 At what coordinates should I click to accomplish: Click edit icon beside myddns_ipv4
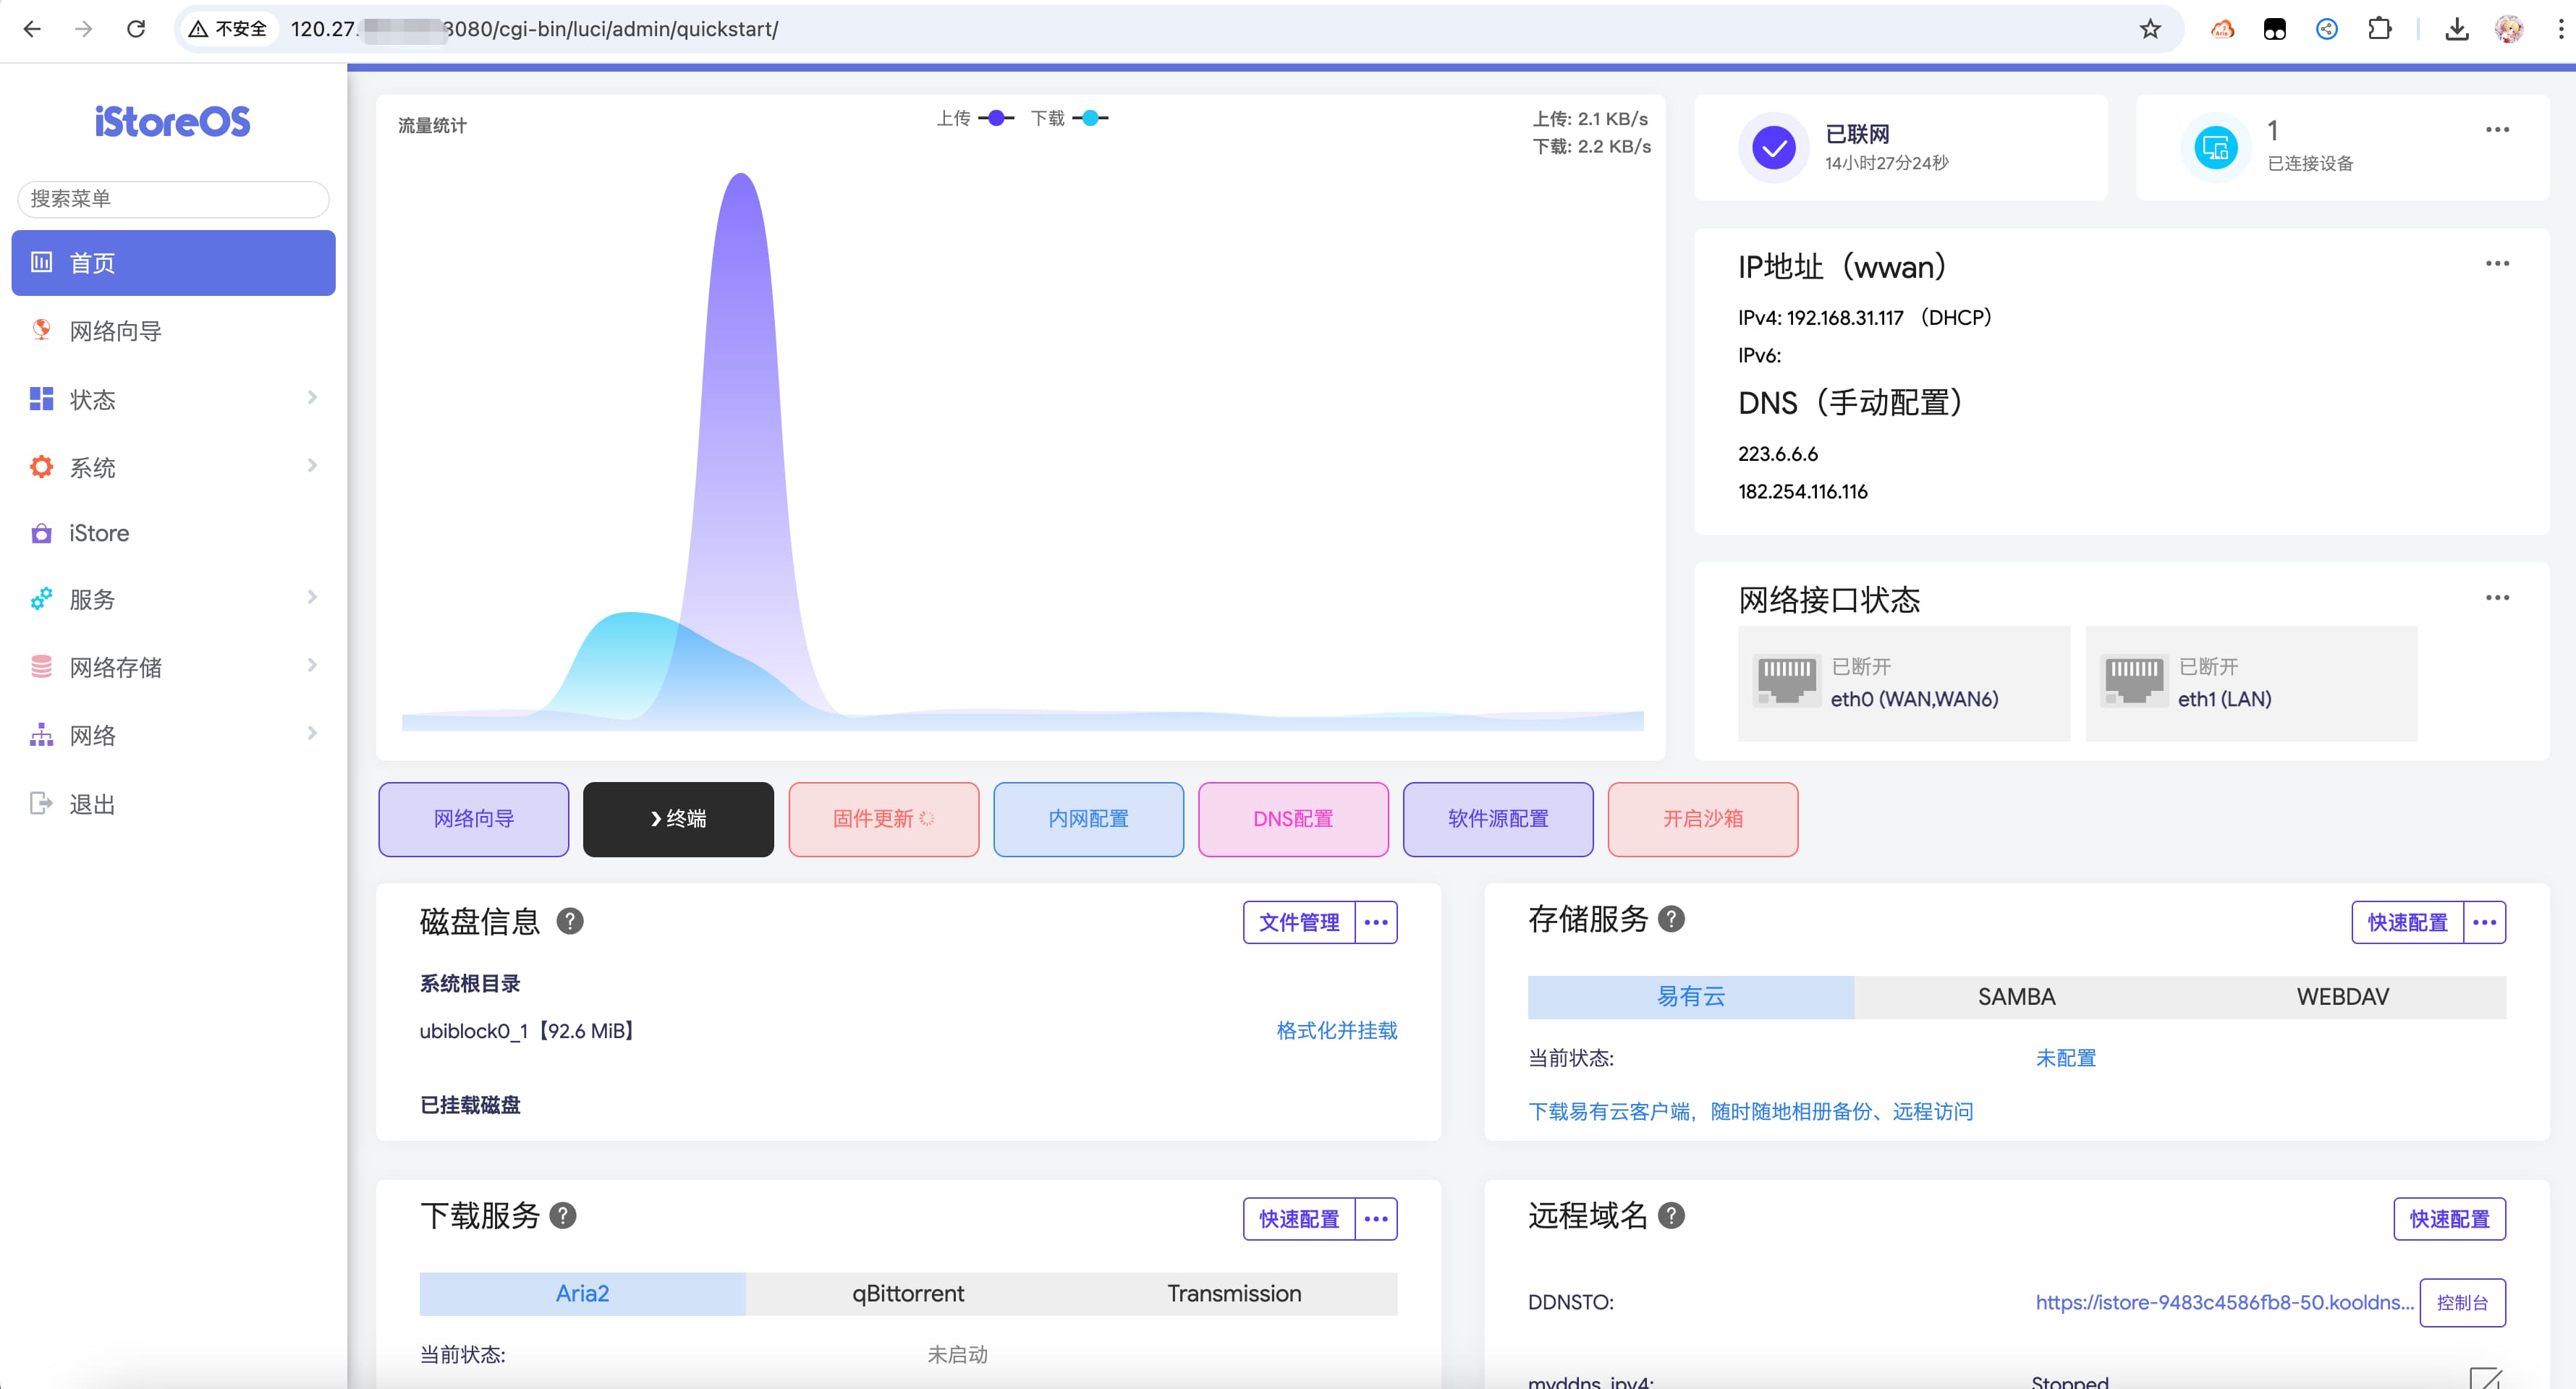tap(2484, 1378)
